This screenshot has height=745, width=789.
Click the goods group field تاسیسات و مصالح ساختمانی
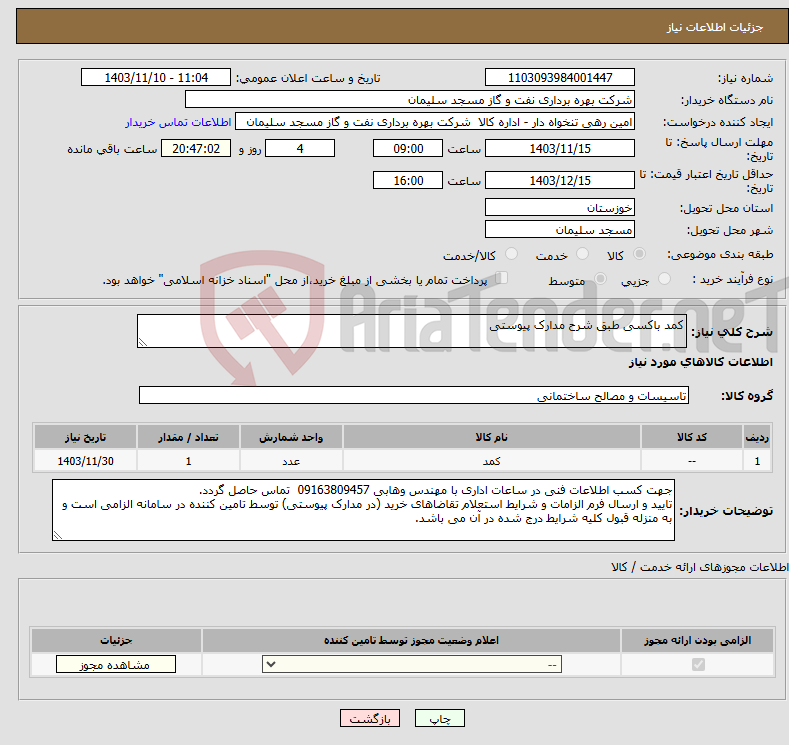coord(414,395)
